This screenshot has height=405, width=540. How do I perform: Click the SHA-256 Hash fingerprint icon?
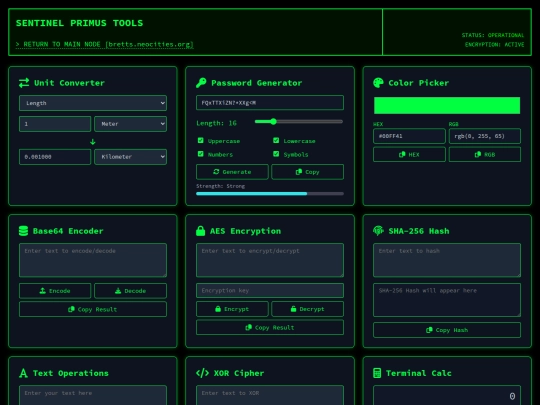[x=378, y=231]
